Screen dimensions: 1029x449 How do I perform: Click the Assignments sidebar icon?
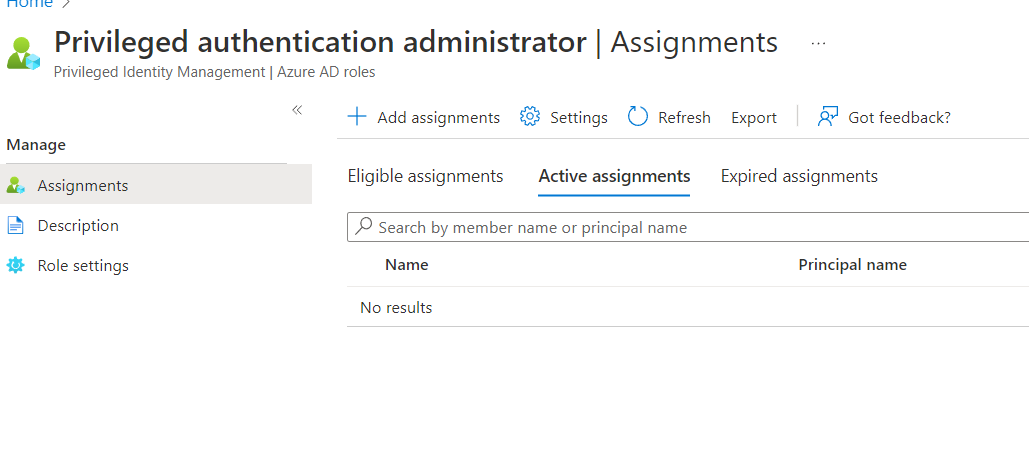click(x=15, y=186)
